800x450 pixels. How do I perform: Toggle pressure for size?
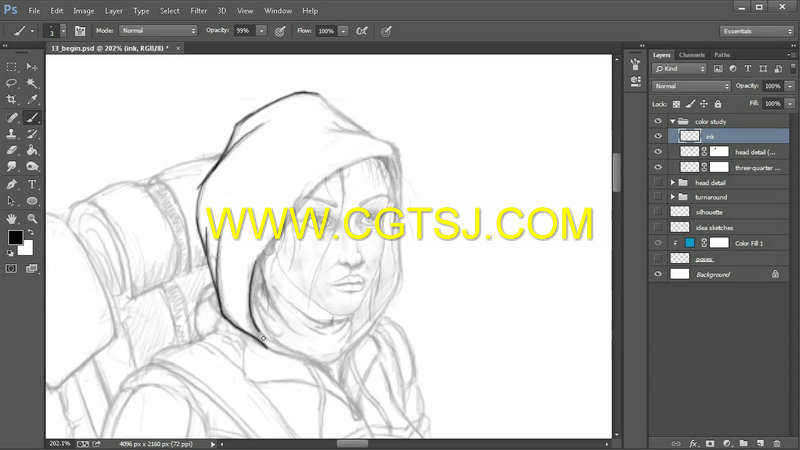pos(386,31)
